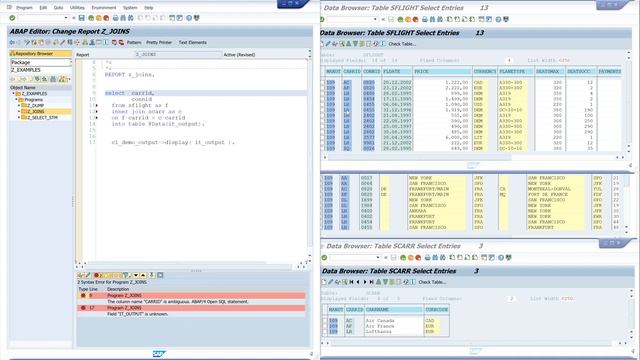The width and height of the screenshot is (640, 360).
Task: Click the syntax error on line 9 row
Action: point(191,295)
